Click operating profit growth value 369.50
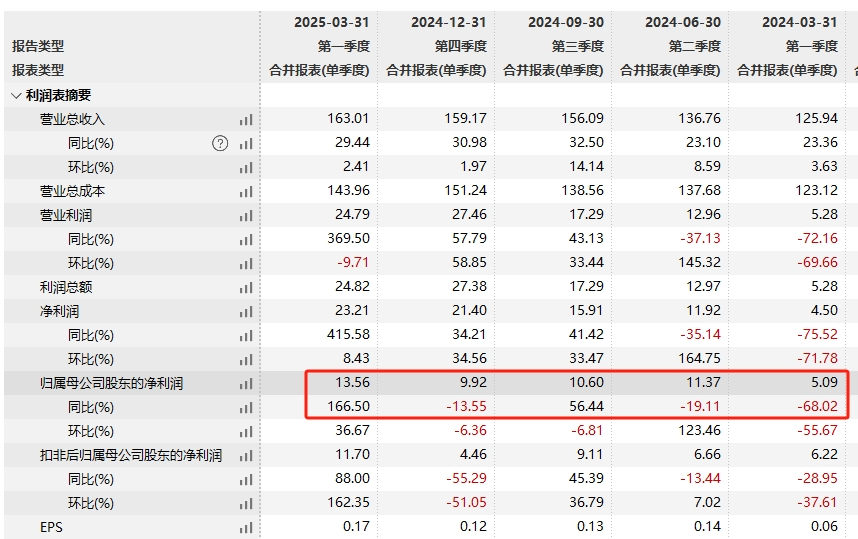This screenshot has width=858, height=539. click(349, 239)
